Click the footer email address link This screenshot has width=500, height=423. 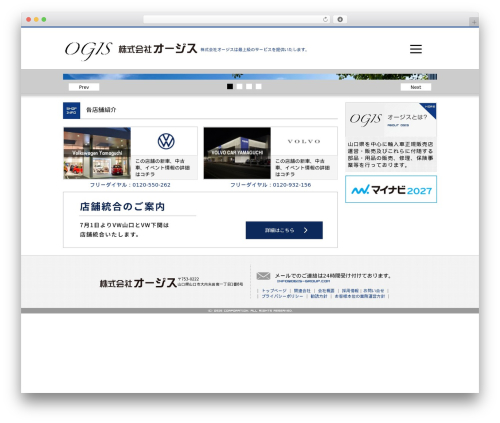[x=303, y=281]
